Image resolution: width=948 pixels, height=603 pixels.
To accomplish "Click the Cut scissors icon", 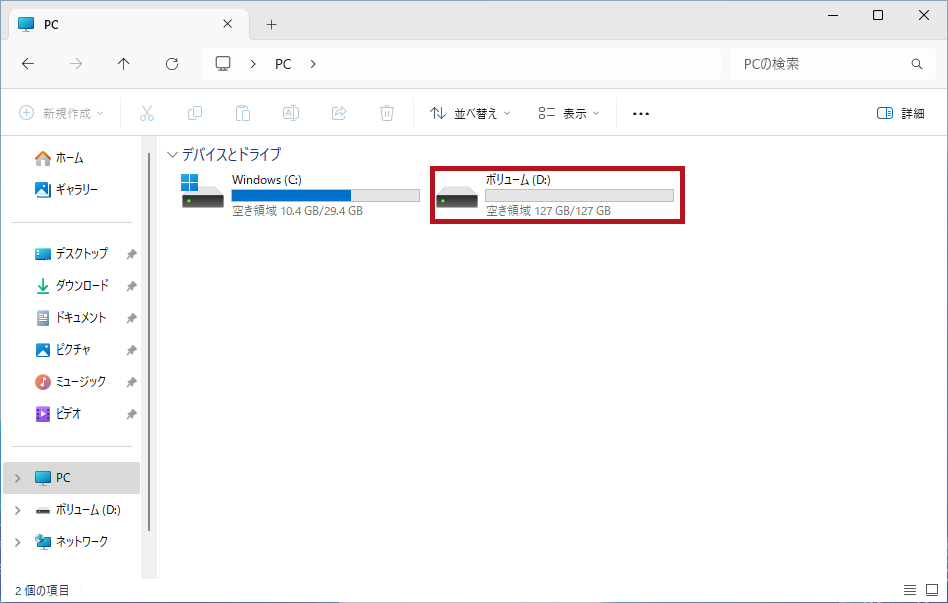I will pos(147,113).
